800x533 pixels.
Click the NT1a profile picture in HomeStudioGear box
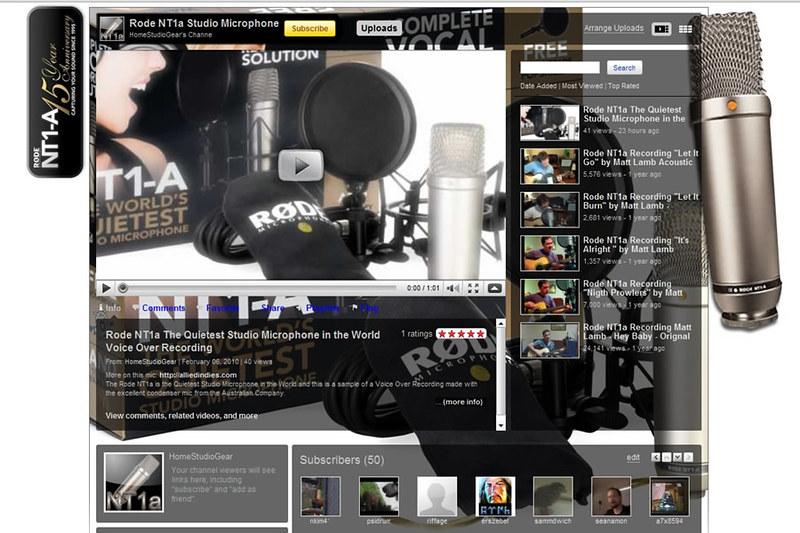[x=134, y=483]
